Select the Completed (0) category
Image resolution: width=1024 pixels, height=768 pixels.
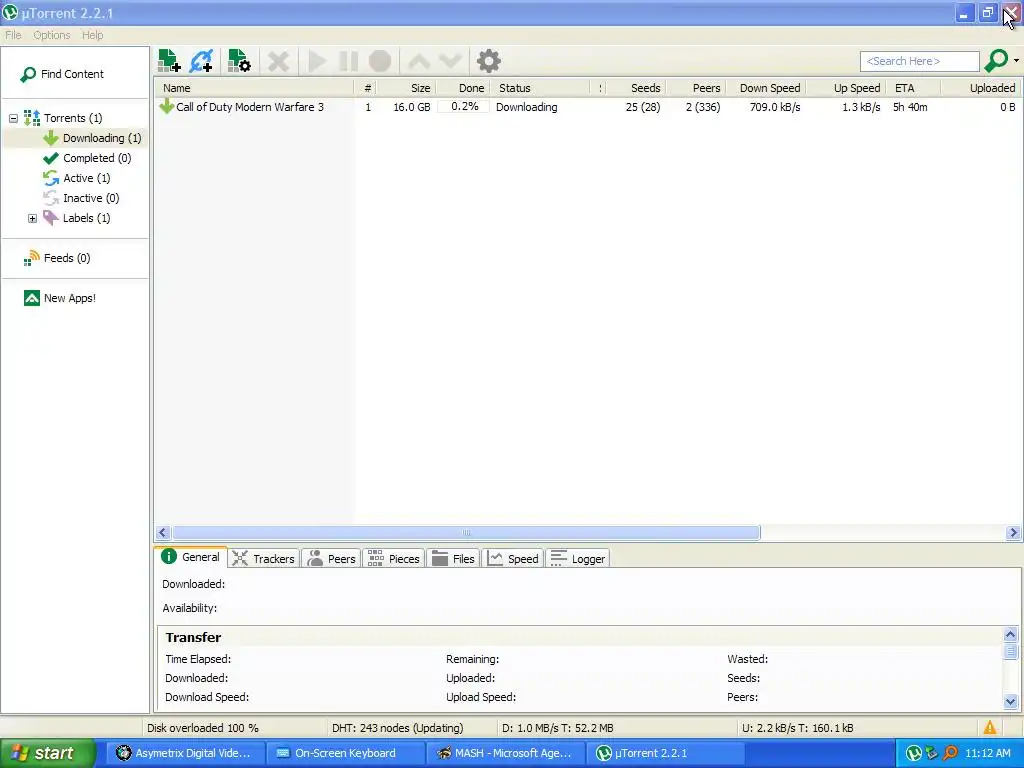point(87,158)
